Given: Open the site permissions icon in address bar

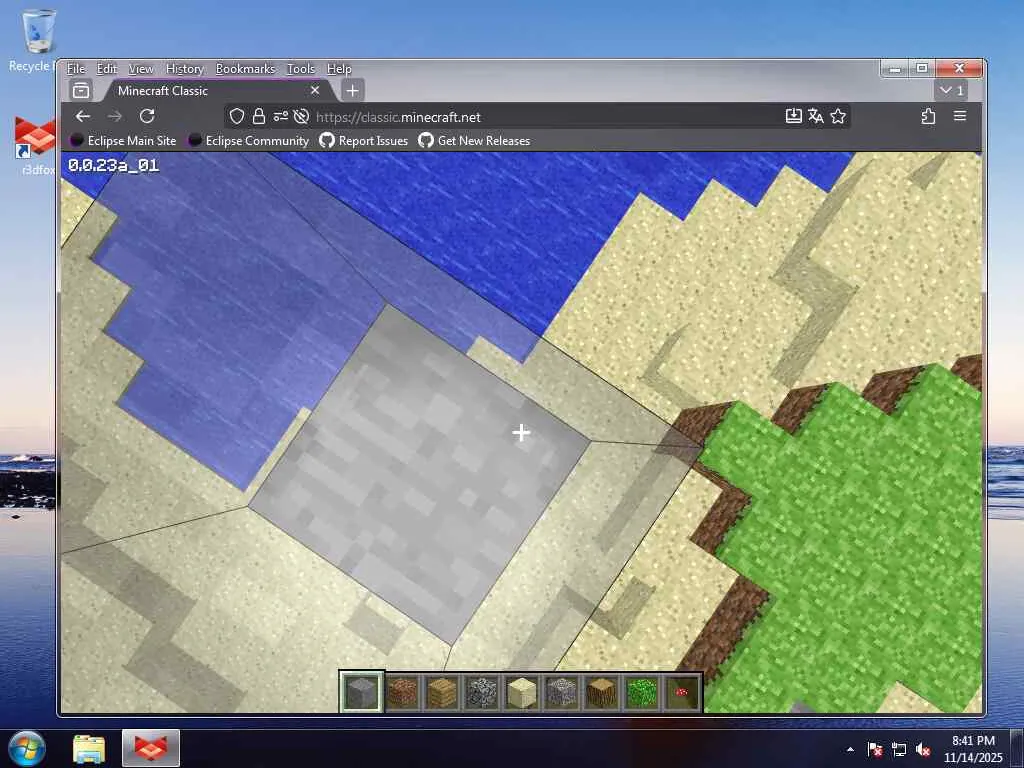Looking at the screenshot, I should pos(280,116).
